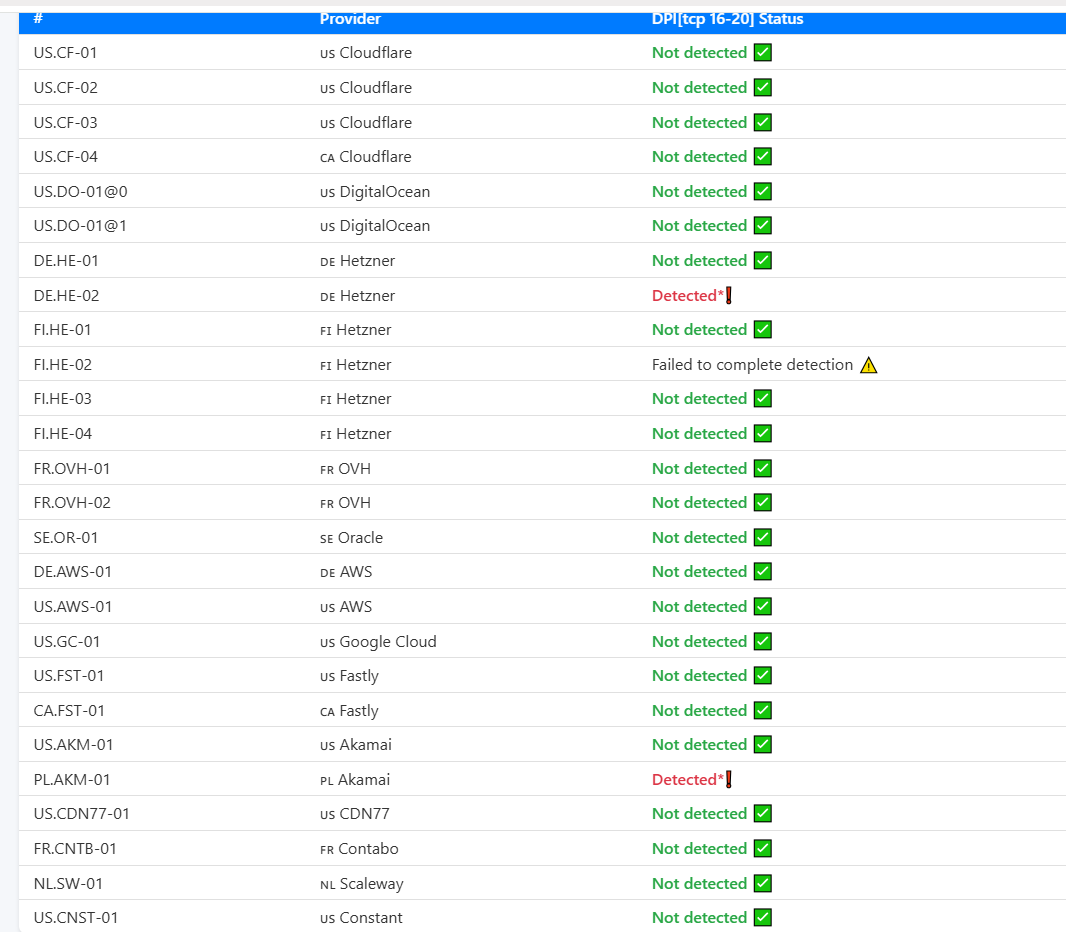Click green checkmark icon in US.FST-01 row

point(763,676)
